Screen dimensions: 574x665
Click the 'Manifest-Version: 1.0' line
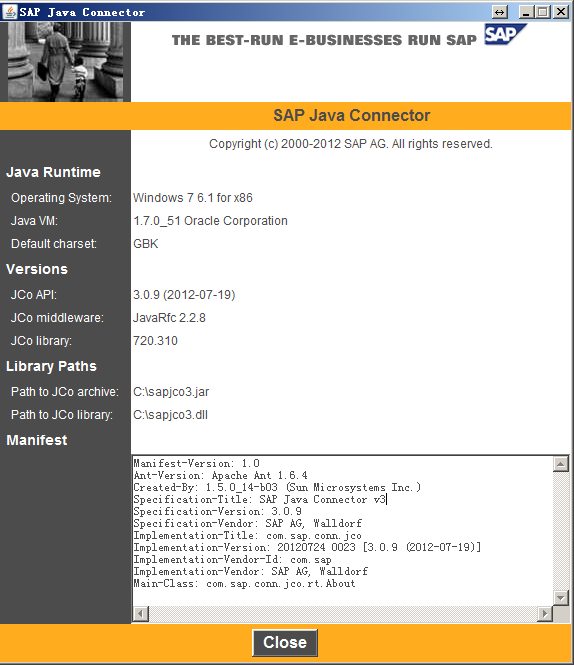coord(196,463)
